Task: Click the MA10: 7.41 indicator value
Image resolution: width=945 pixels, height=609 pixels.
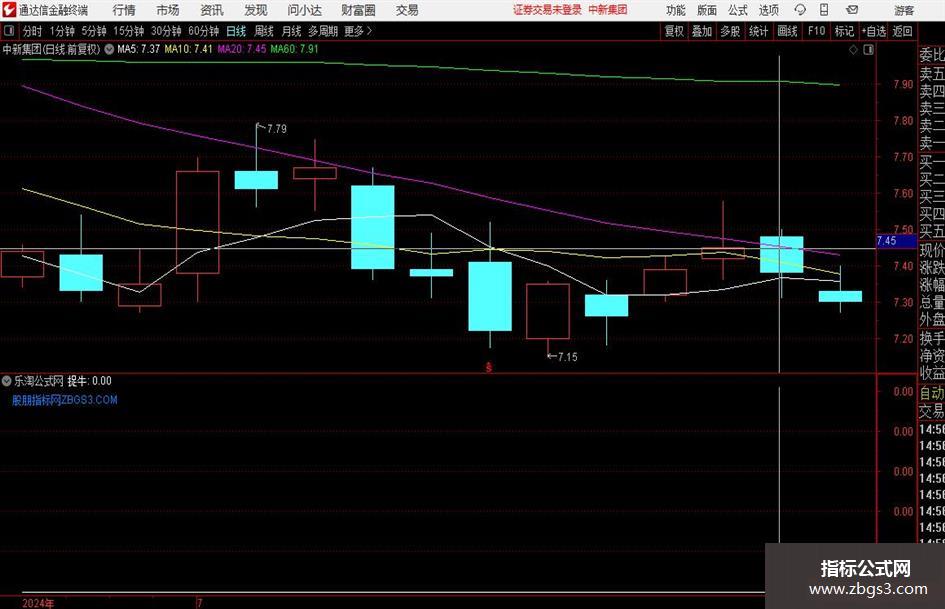Action: pyautogui.click(x=189, y=49)
